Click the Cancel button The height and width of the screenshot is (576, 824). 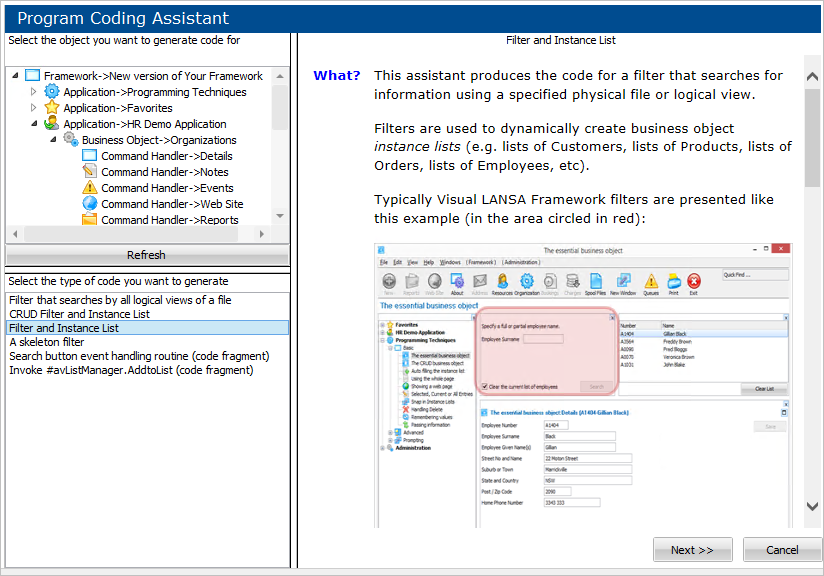click(x=781, y=550)
